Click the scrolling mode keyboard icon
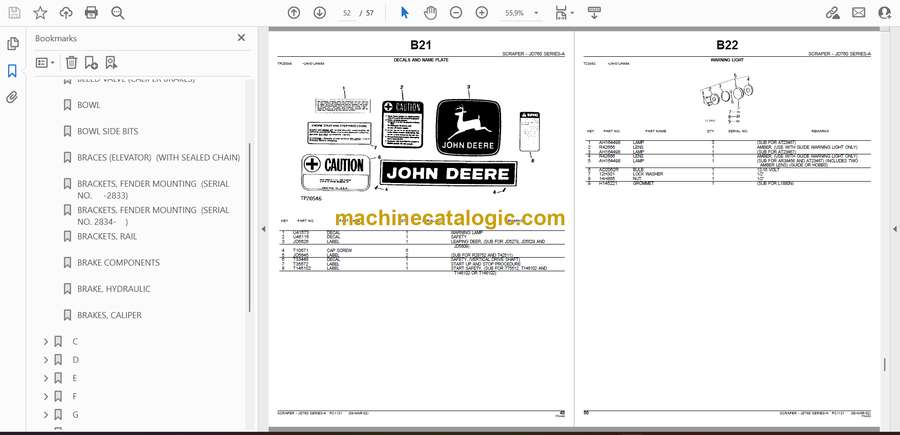The width and height of the screenshot is (900, 435). click(594, 13)
